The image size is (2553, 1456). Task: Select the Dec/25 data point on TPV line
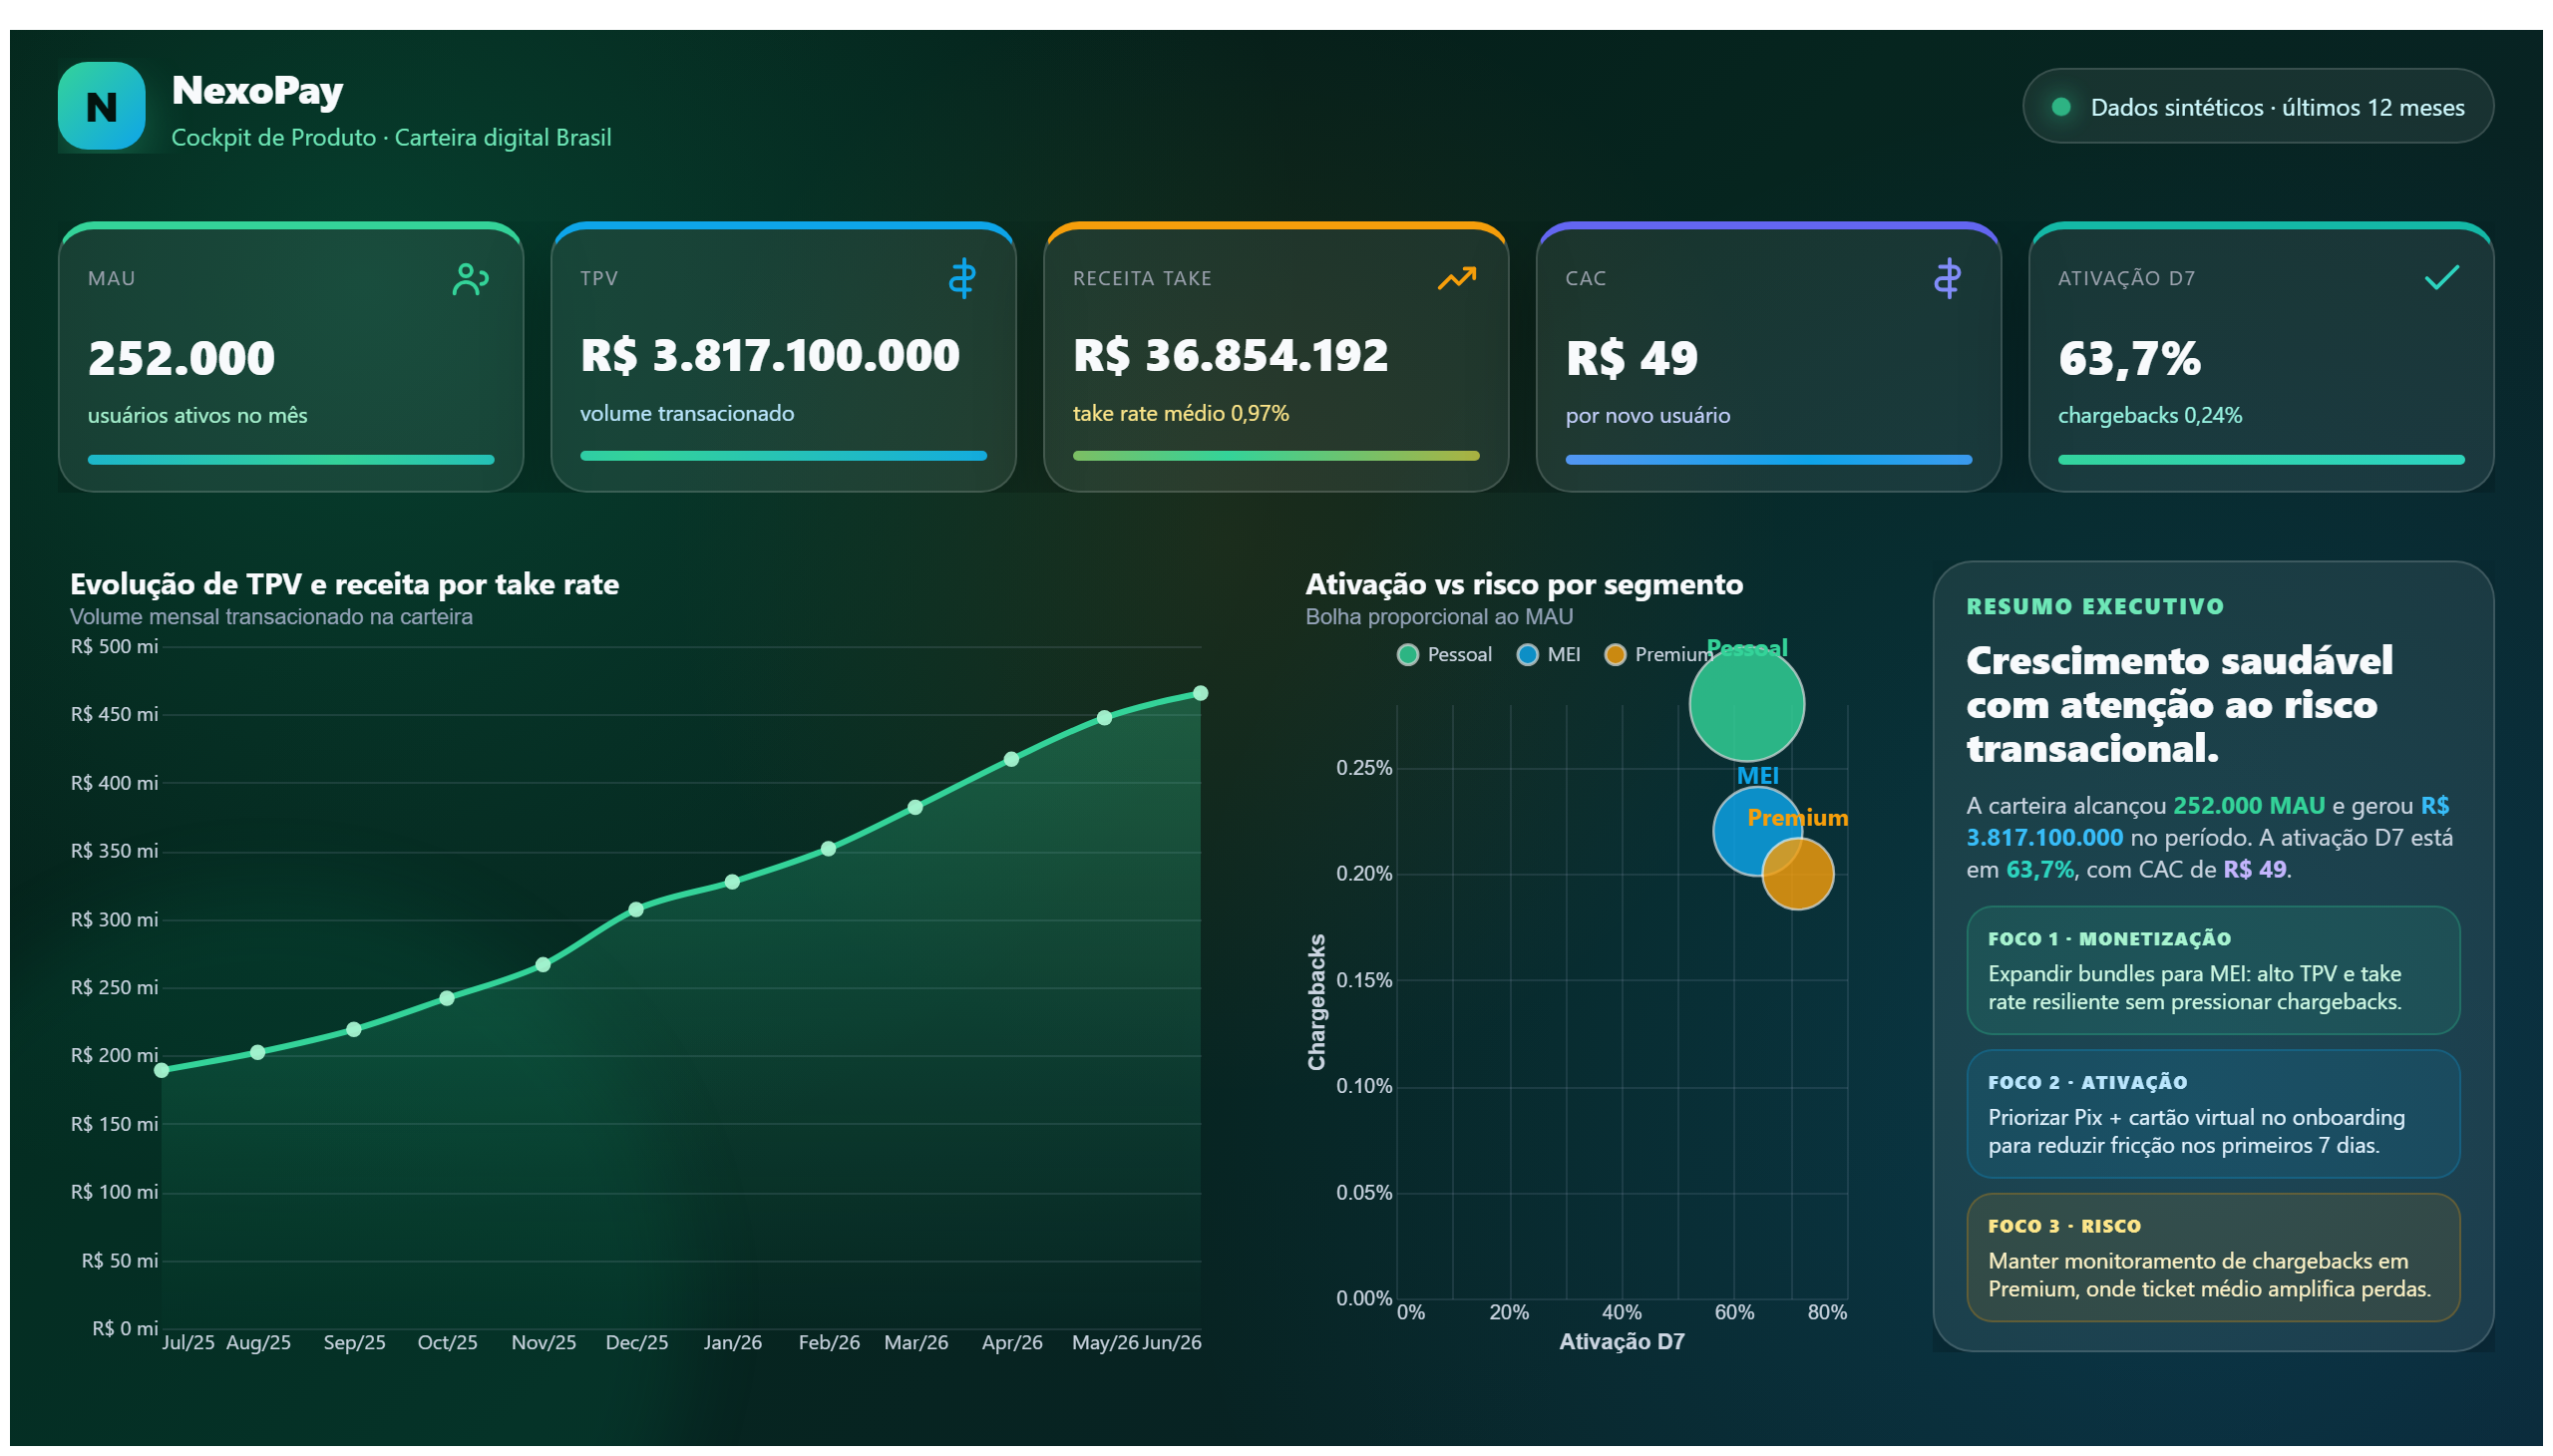[x=636, y=909]
